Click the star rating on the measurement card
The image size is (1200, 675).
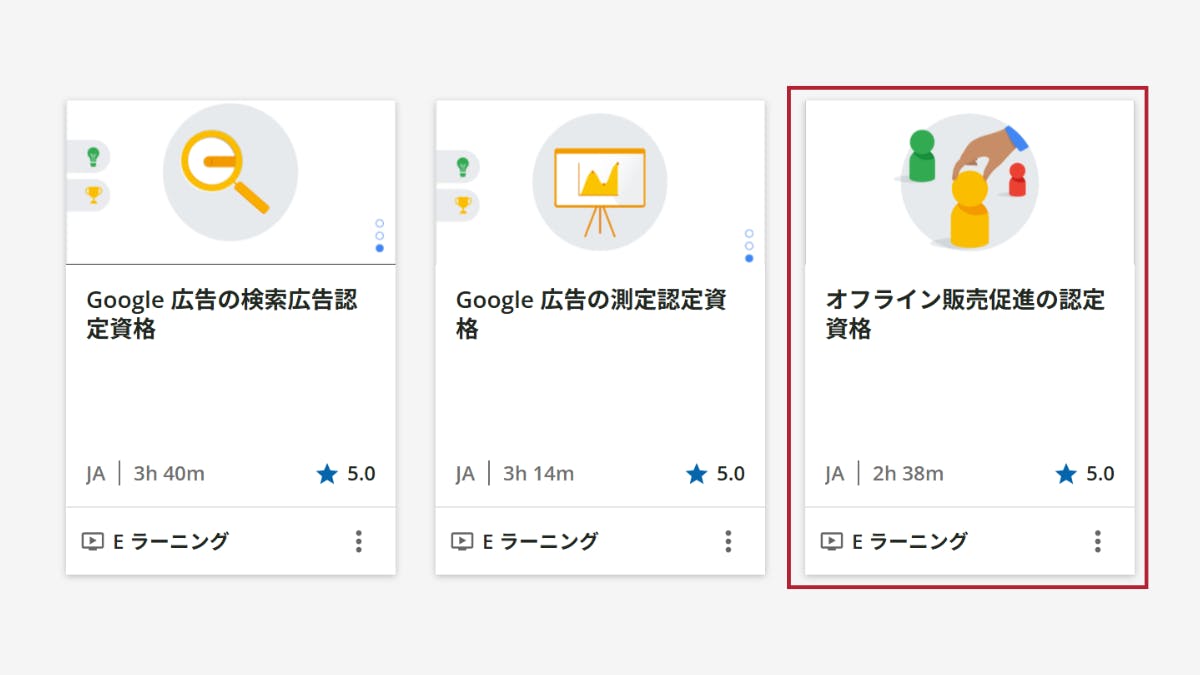pos(716,474)
